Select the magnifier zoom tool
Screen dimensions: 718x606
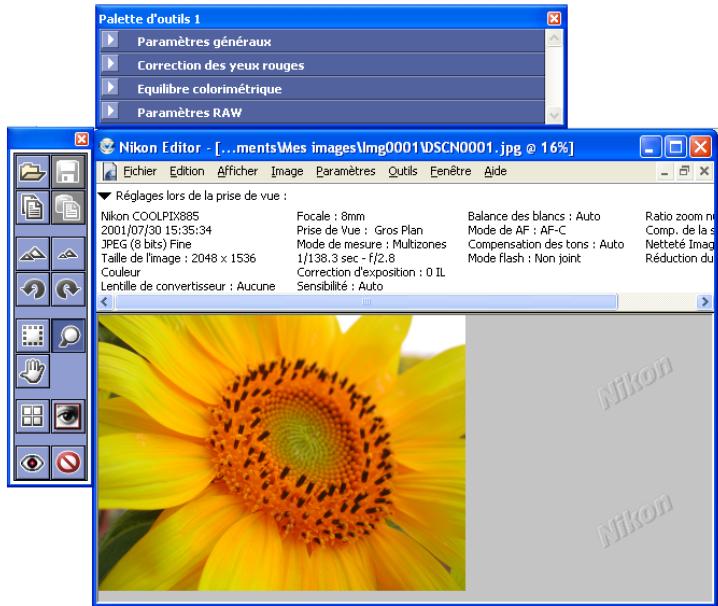pos(68,336)
